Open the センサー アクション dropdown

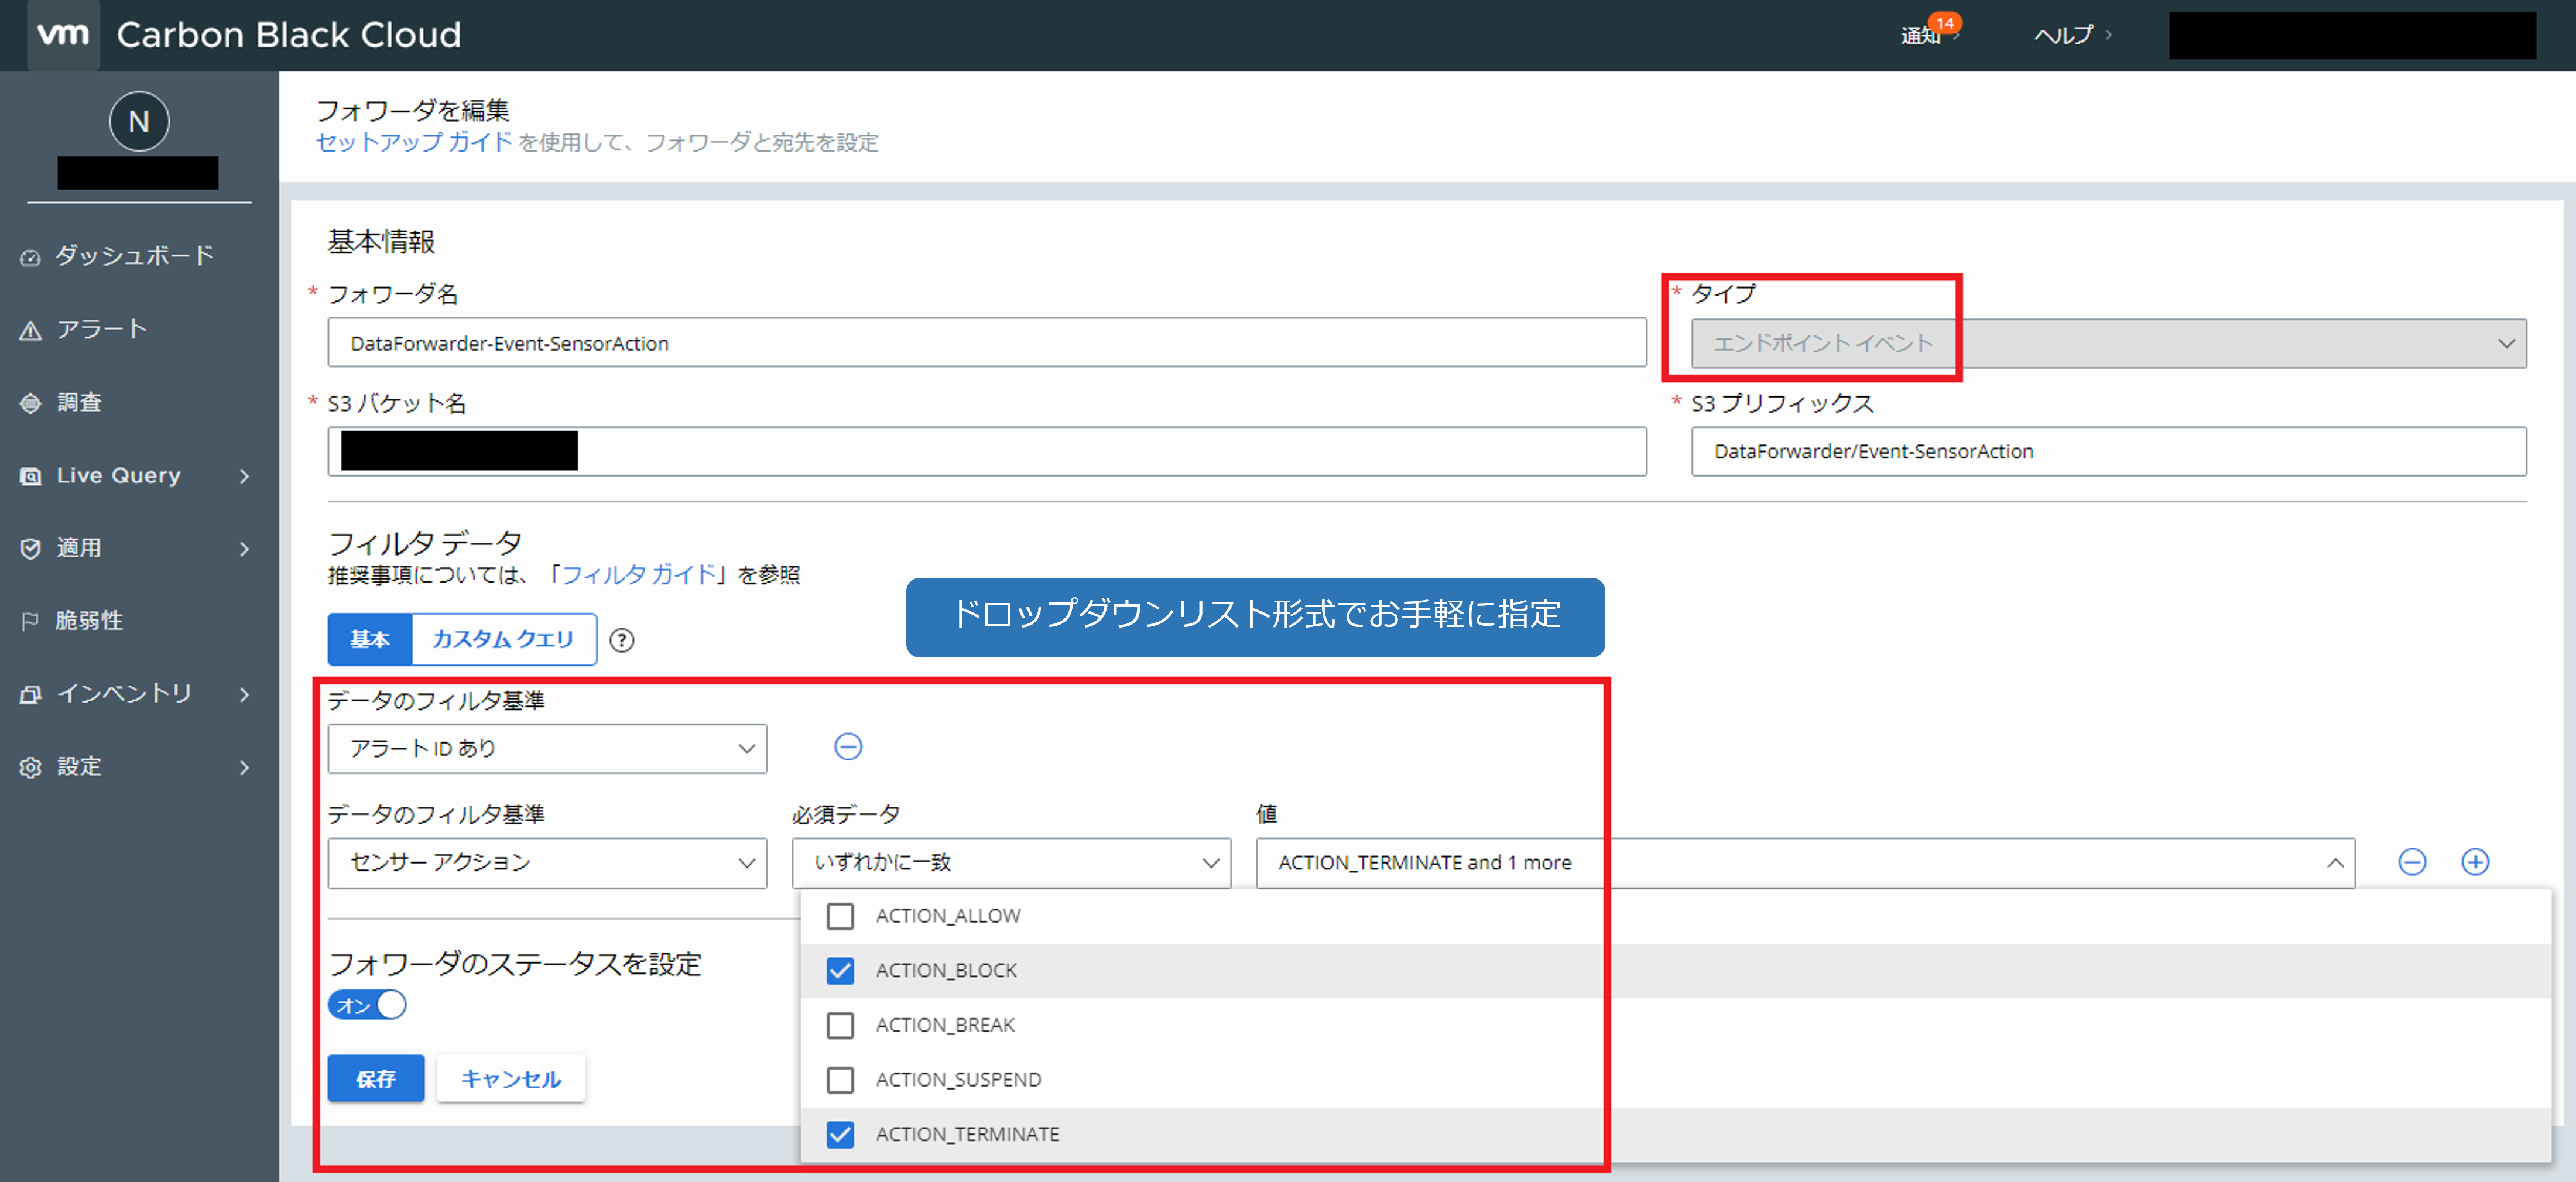tap(547, 862)
